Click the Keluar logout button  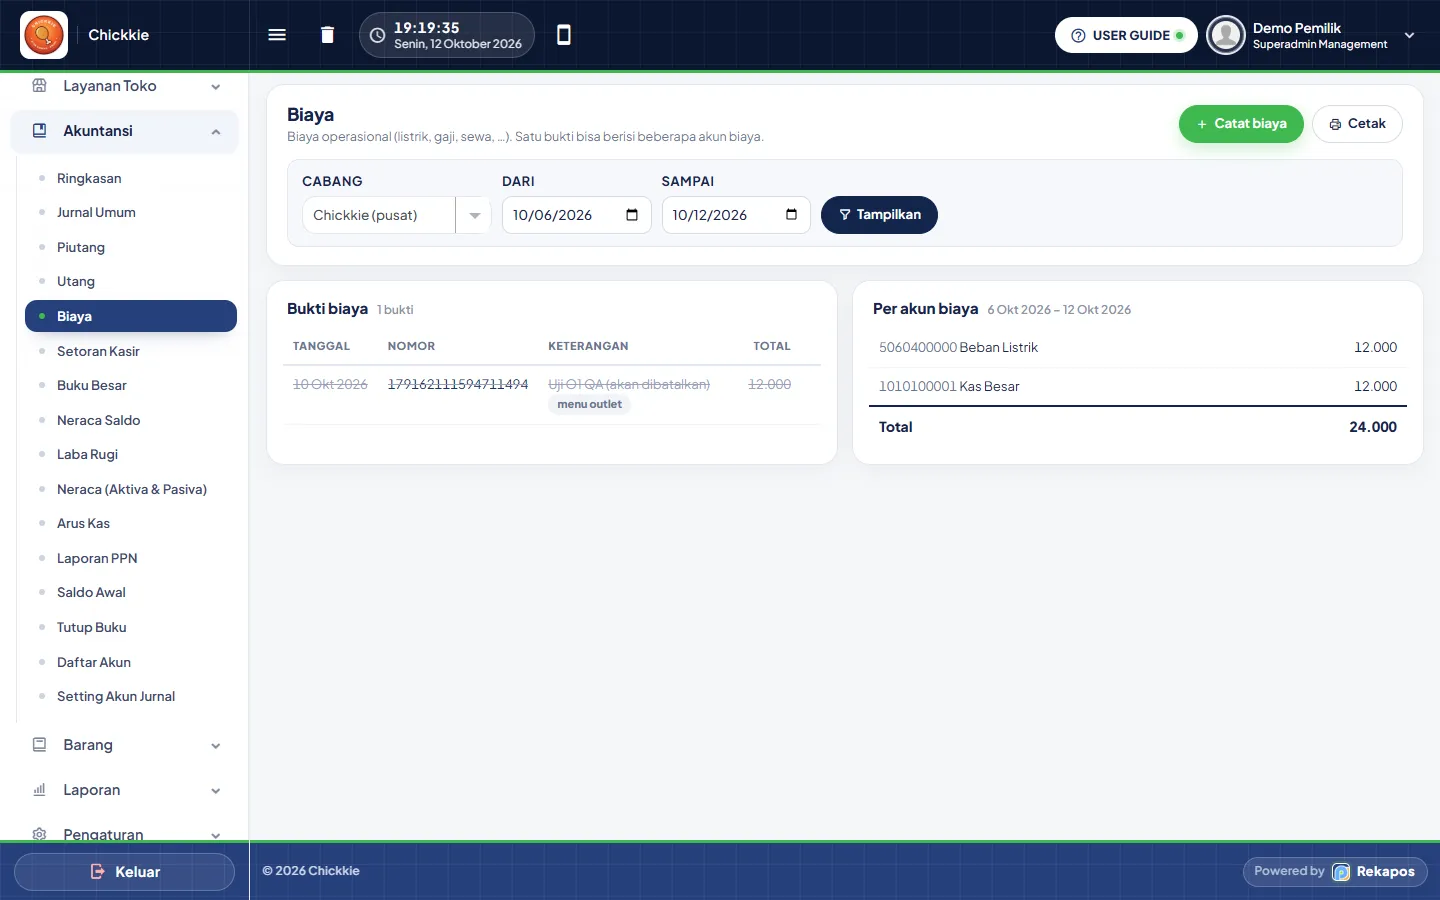click(125, 872)
